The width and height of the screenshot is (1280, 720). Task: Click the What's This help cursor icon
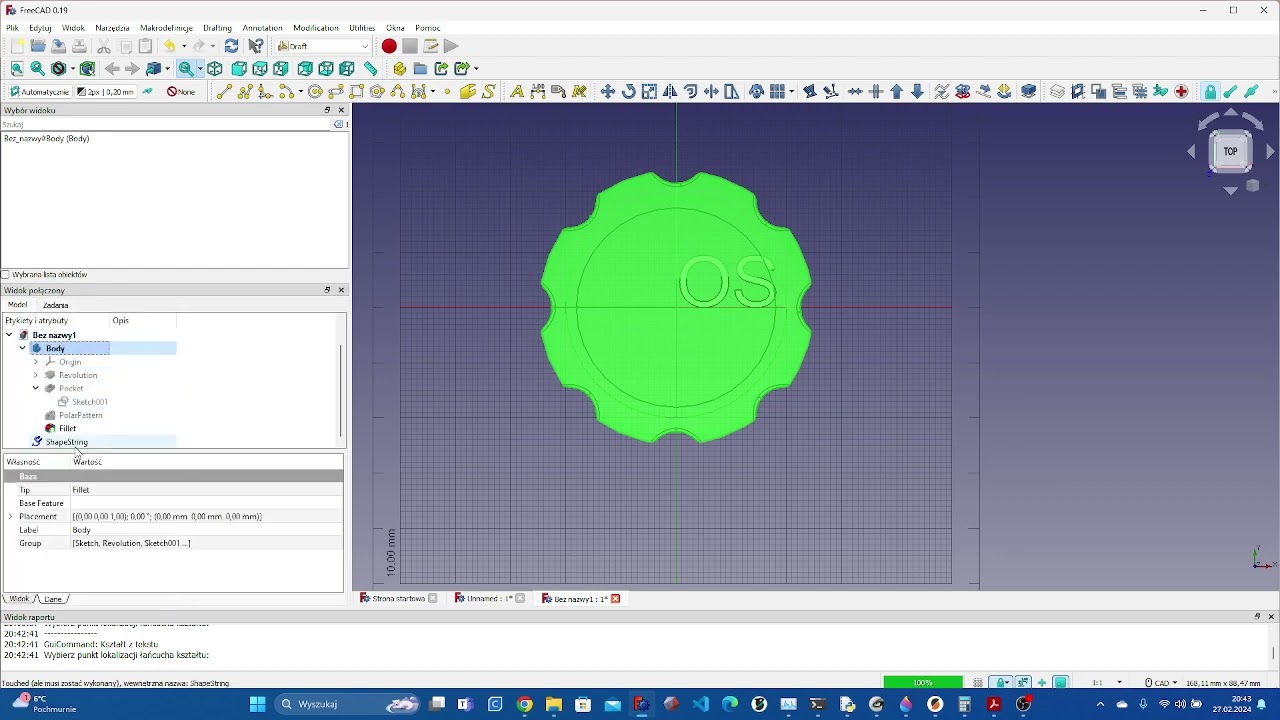[x=256, y=46]
